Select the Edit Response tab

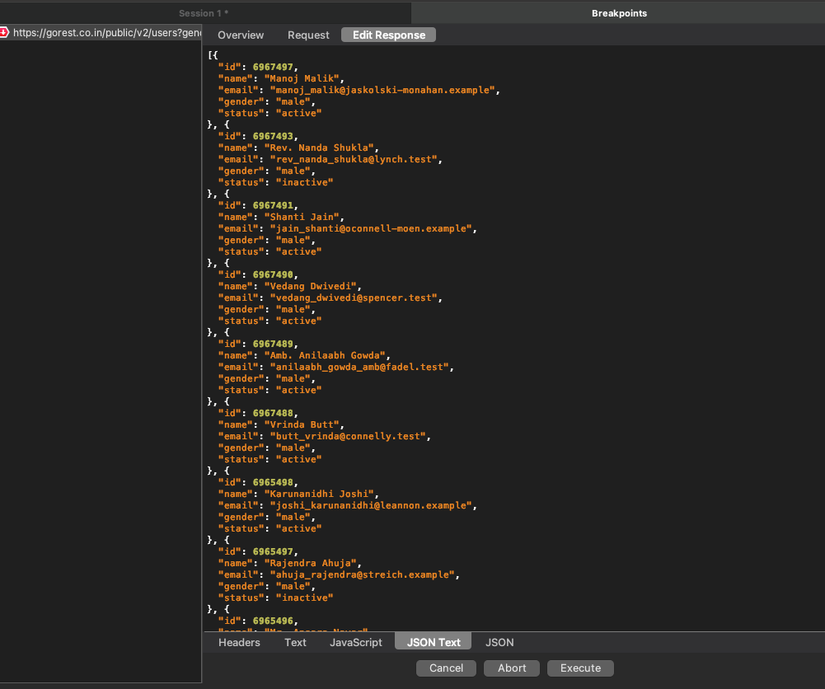[388, 34]
